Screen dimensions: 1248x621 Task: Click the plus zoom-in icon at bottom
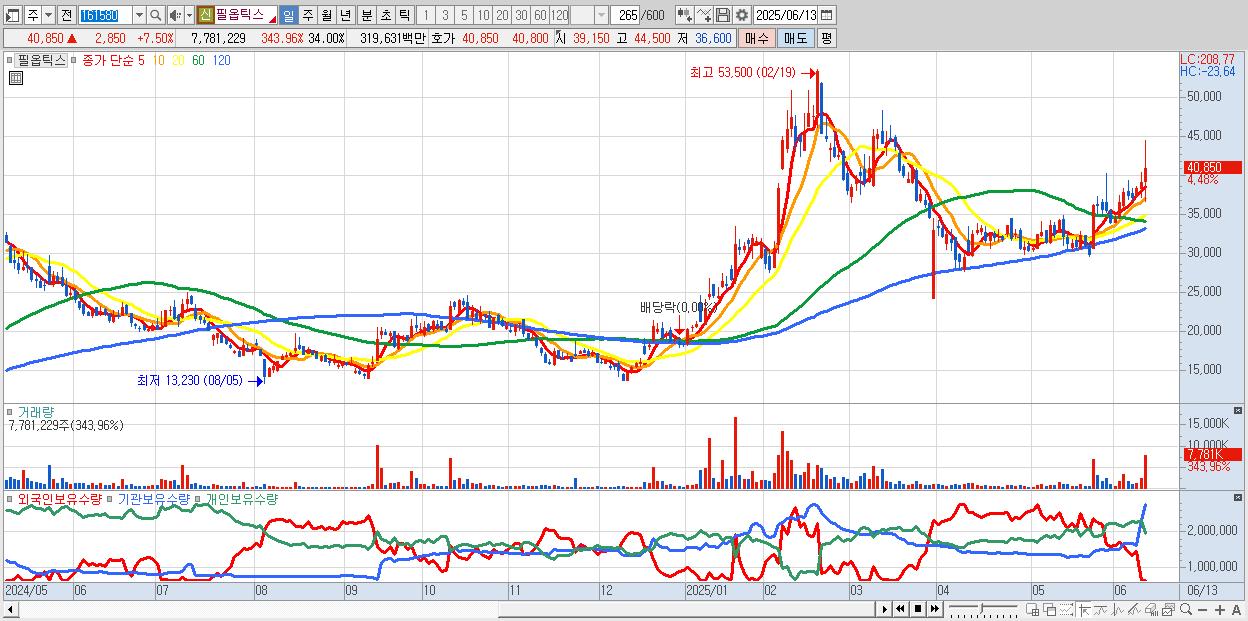pyautogui.click(x=1220, y=609)
